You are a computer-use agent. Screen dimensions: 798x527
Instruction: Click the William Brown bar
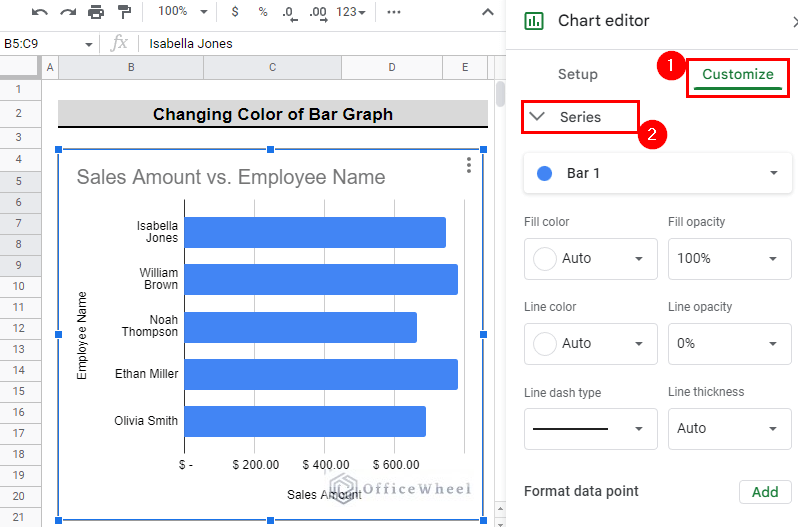tap(321, 279)
